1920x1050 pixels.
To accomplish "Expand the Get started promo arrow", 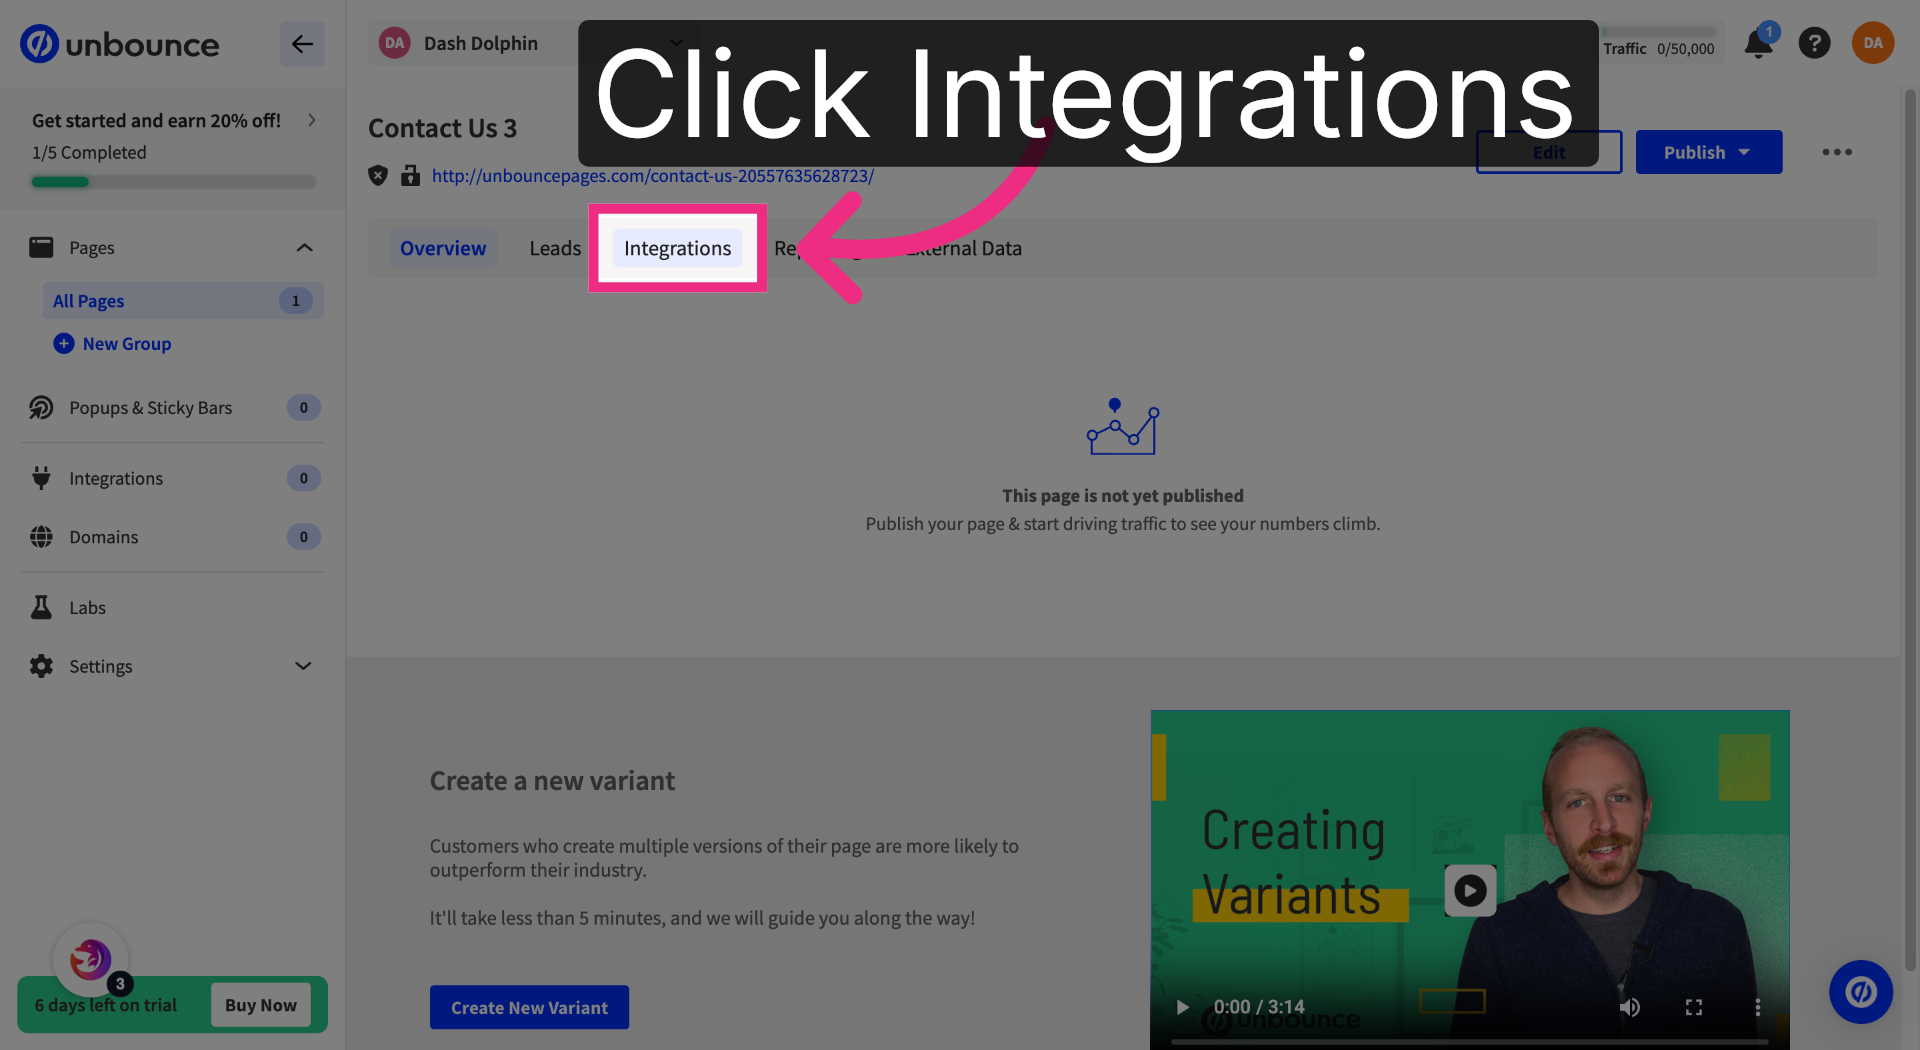I will pos(312,120).
